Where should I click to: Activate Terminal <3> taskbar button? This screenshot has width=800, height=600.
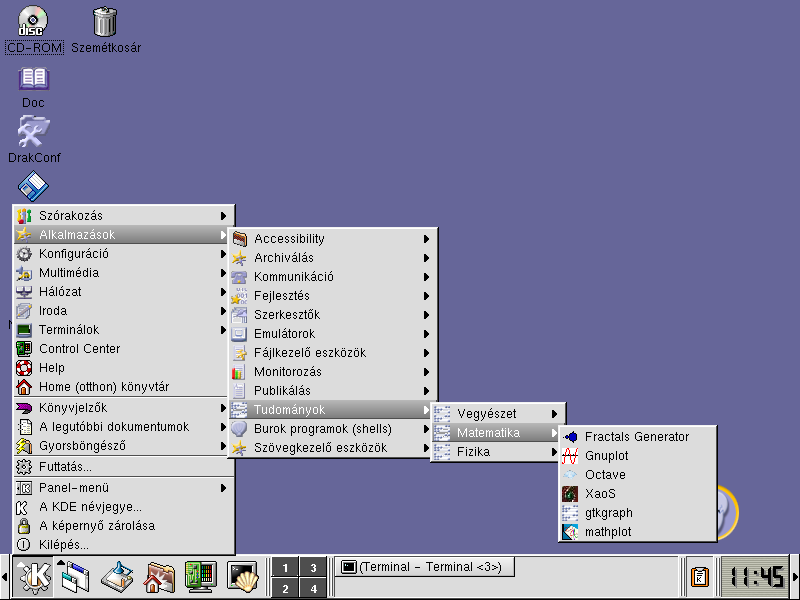pyautogui.click(x=424, y=567)
